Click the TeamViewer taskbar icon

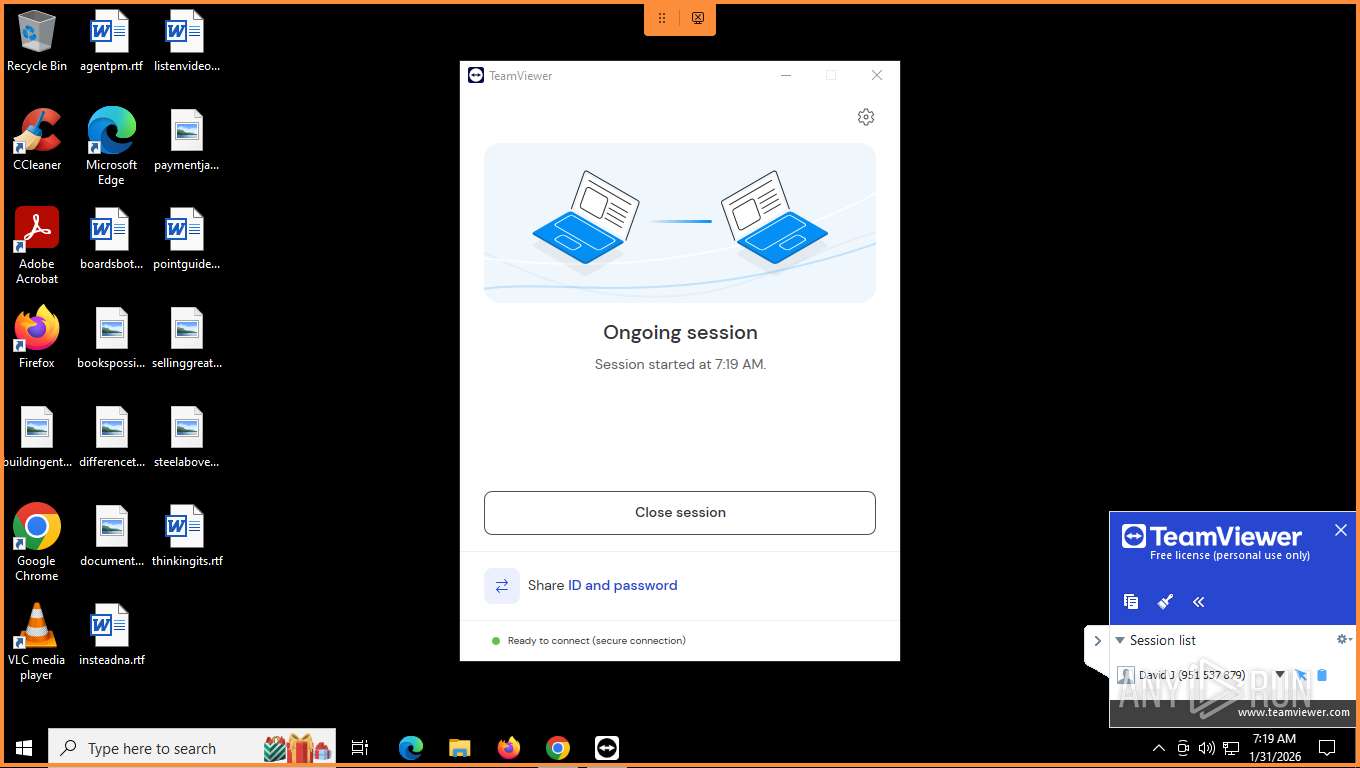tap(607, 748)
